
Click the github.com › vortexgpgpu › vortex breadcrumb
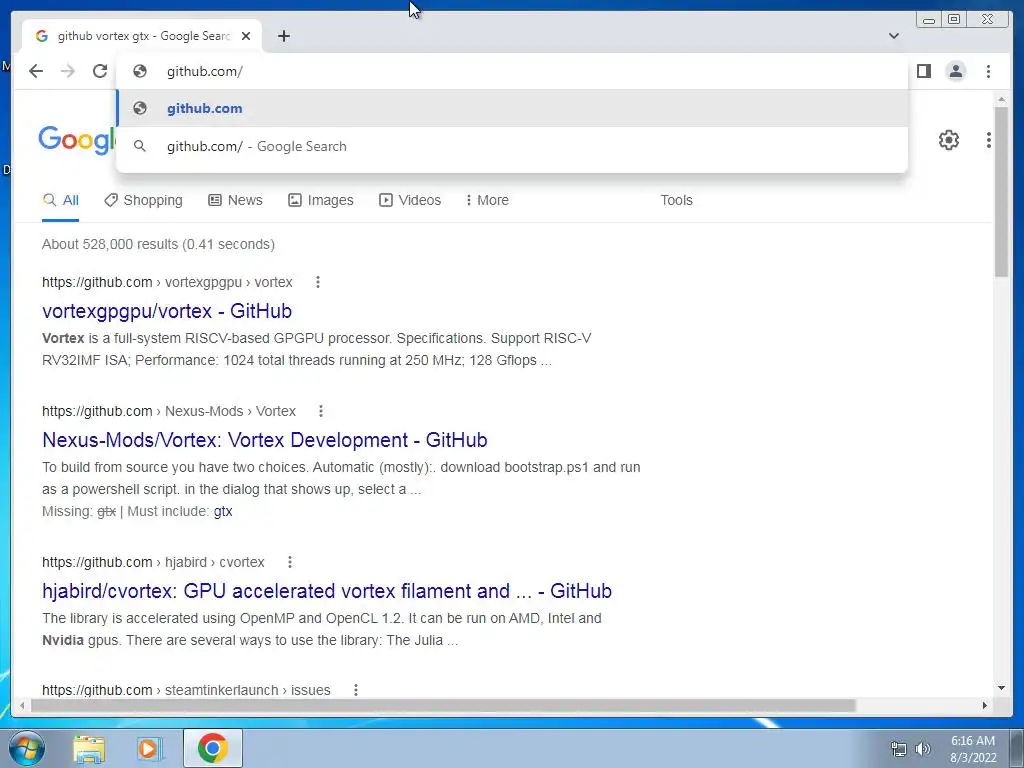[x=167, y=282]
